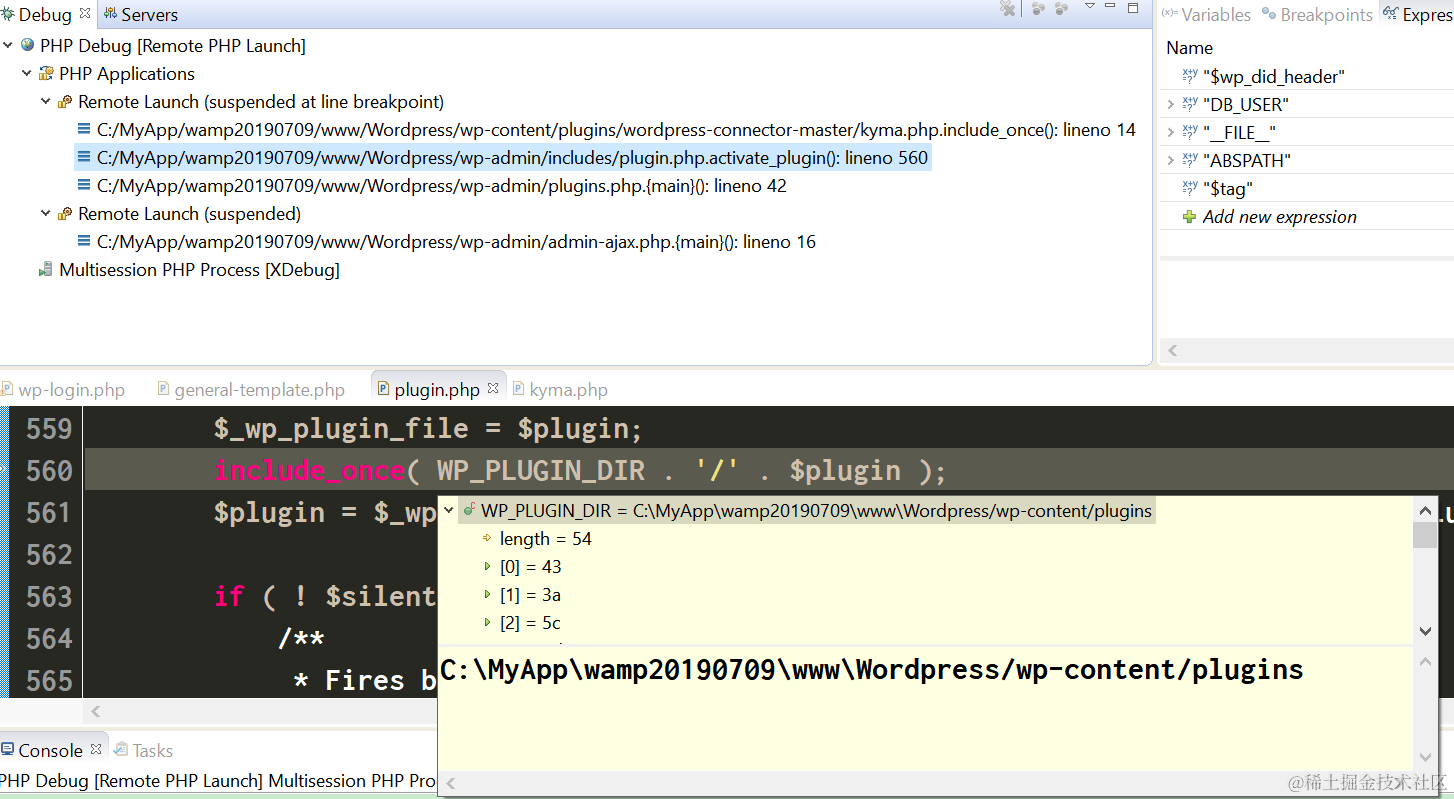Image resolution: width=1454 pixels, height=799 pixels.
Task: Open the Debug view menu triangle
Action: pyautogui.click(x=1089, y=7)
